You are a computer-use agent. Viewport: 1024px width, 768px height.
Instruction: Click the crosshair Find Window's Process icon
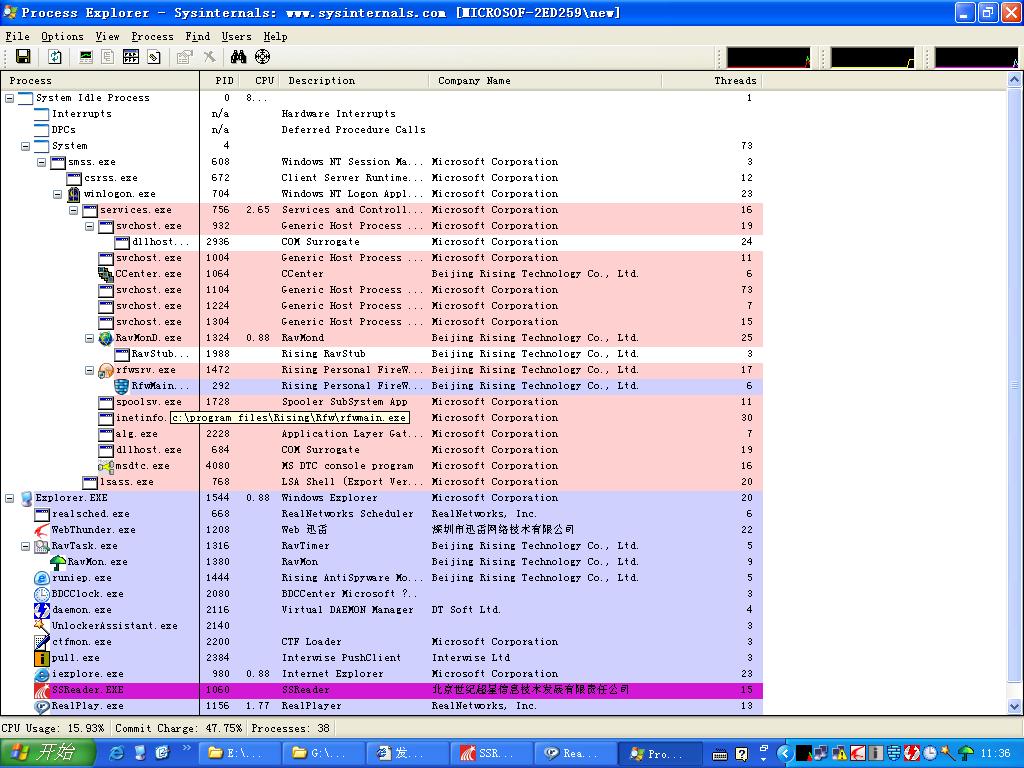pos(262,57)
